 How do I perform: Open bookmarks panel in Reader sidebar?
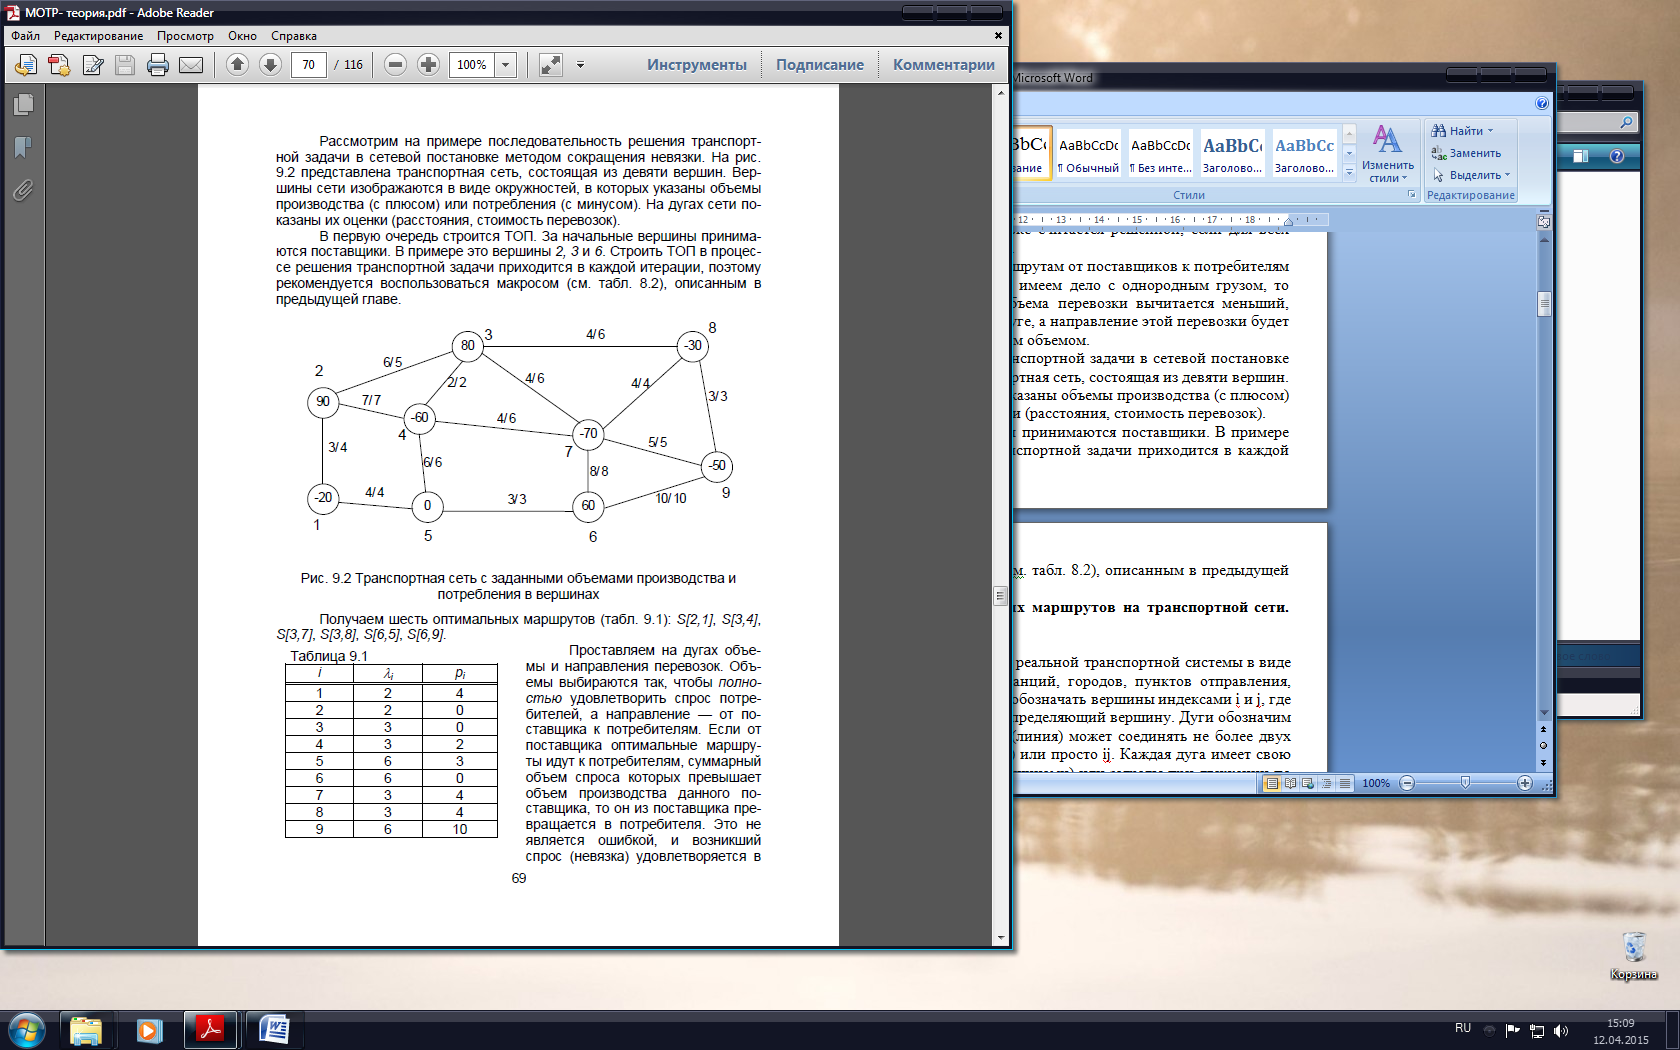click(x=23, y=147)
